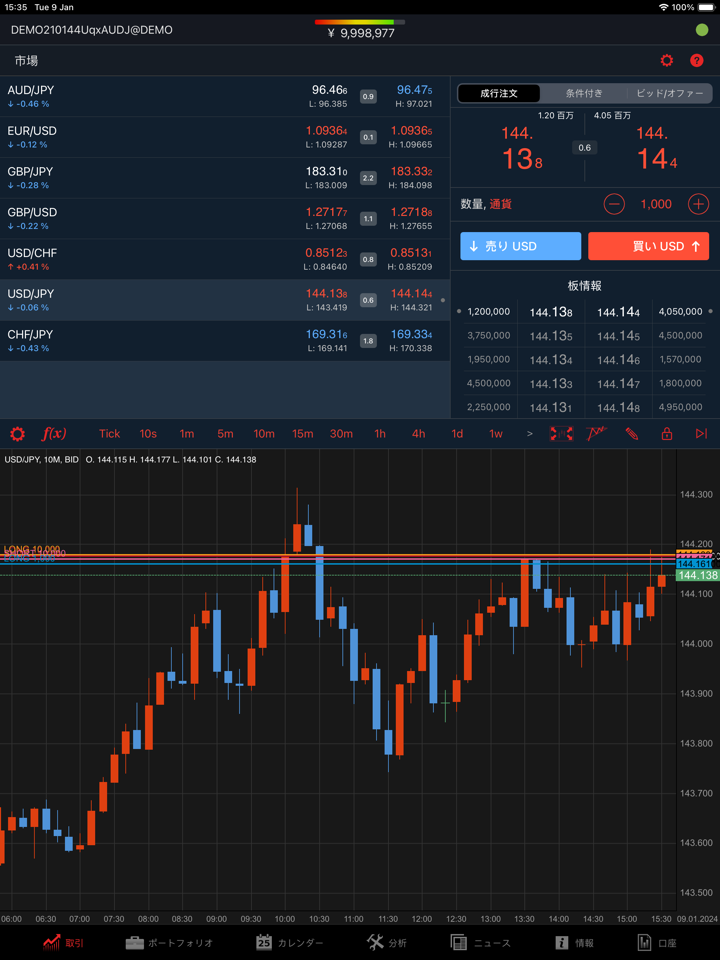This screenshot has height=960, width=720.
Task: Toggle the chart lock icon
Action: click(x=666, y=434)
